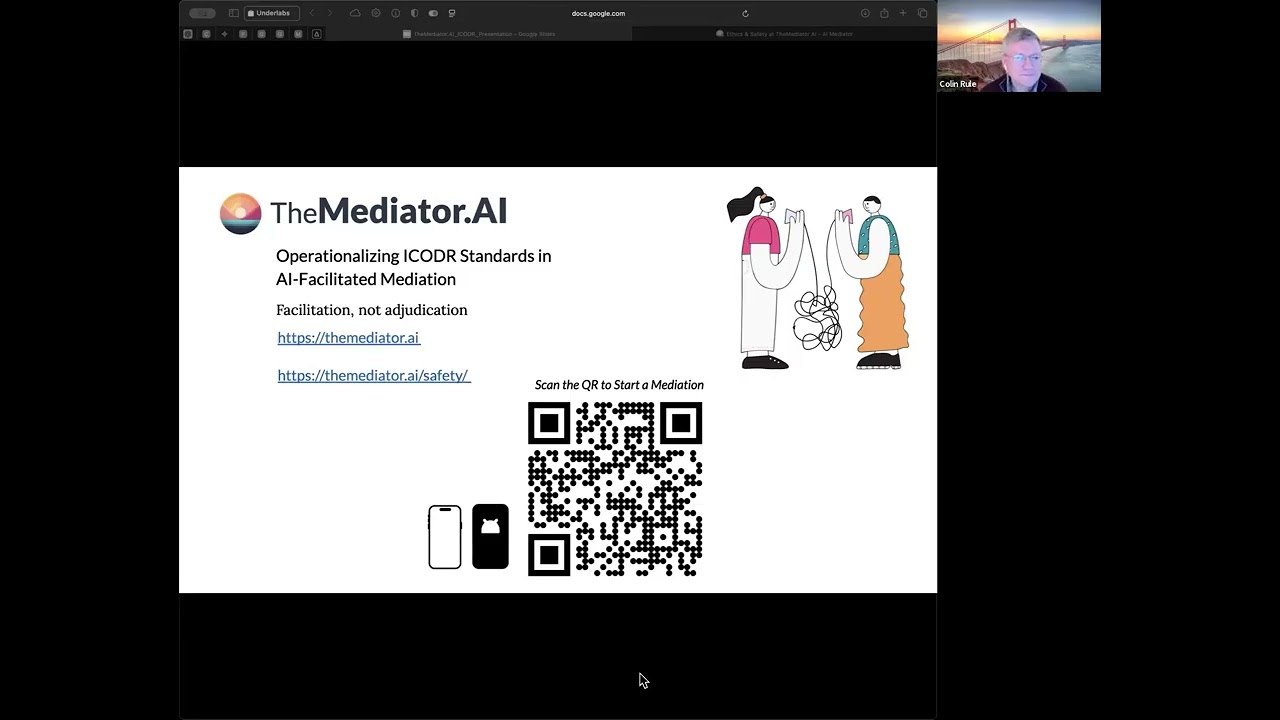Click the shield privacy report icon
Viewport: 1280px width, 720px height.
click(x=414, y=13)
